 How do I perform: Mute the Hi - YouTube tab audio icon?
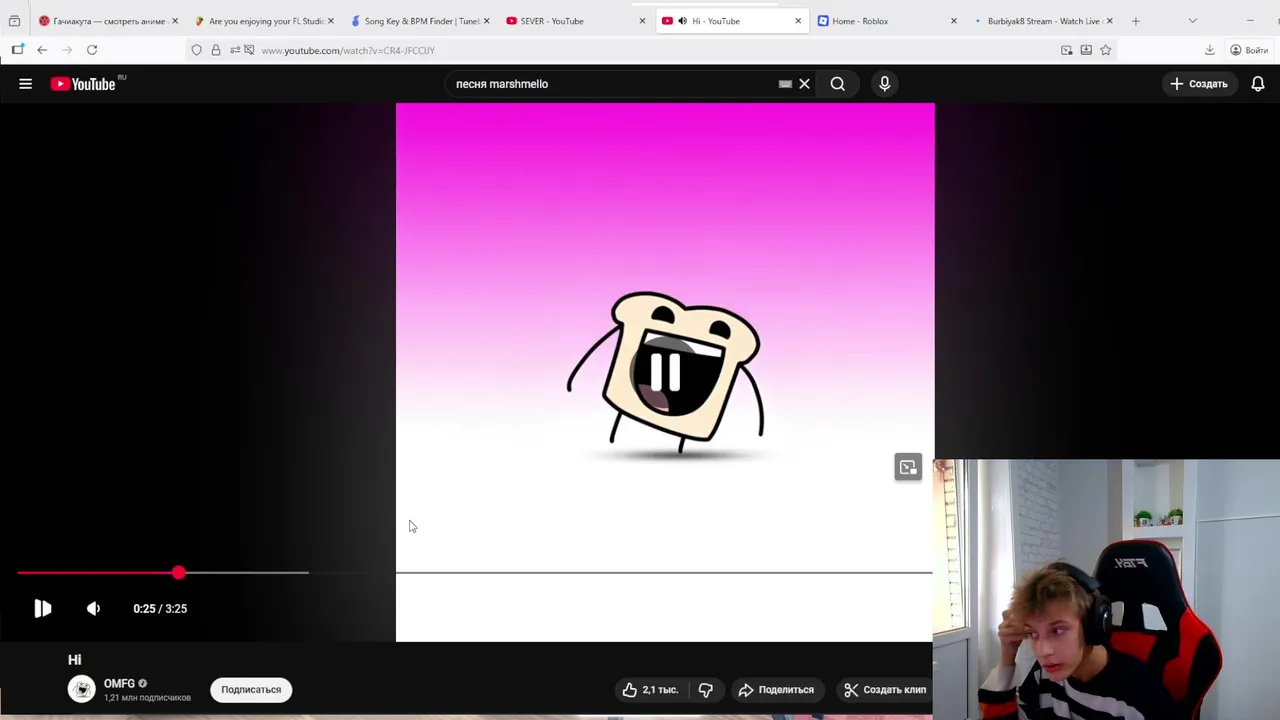[682, 21]
